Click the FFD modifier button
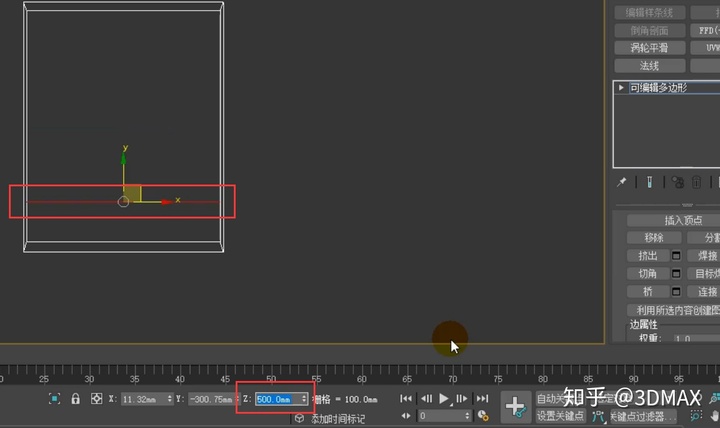Viewport: 720px width, 428px height. [x=705, y=31]
